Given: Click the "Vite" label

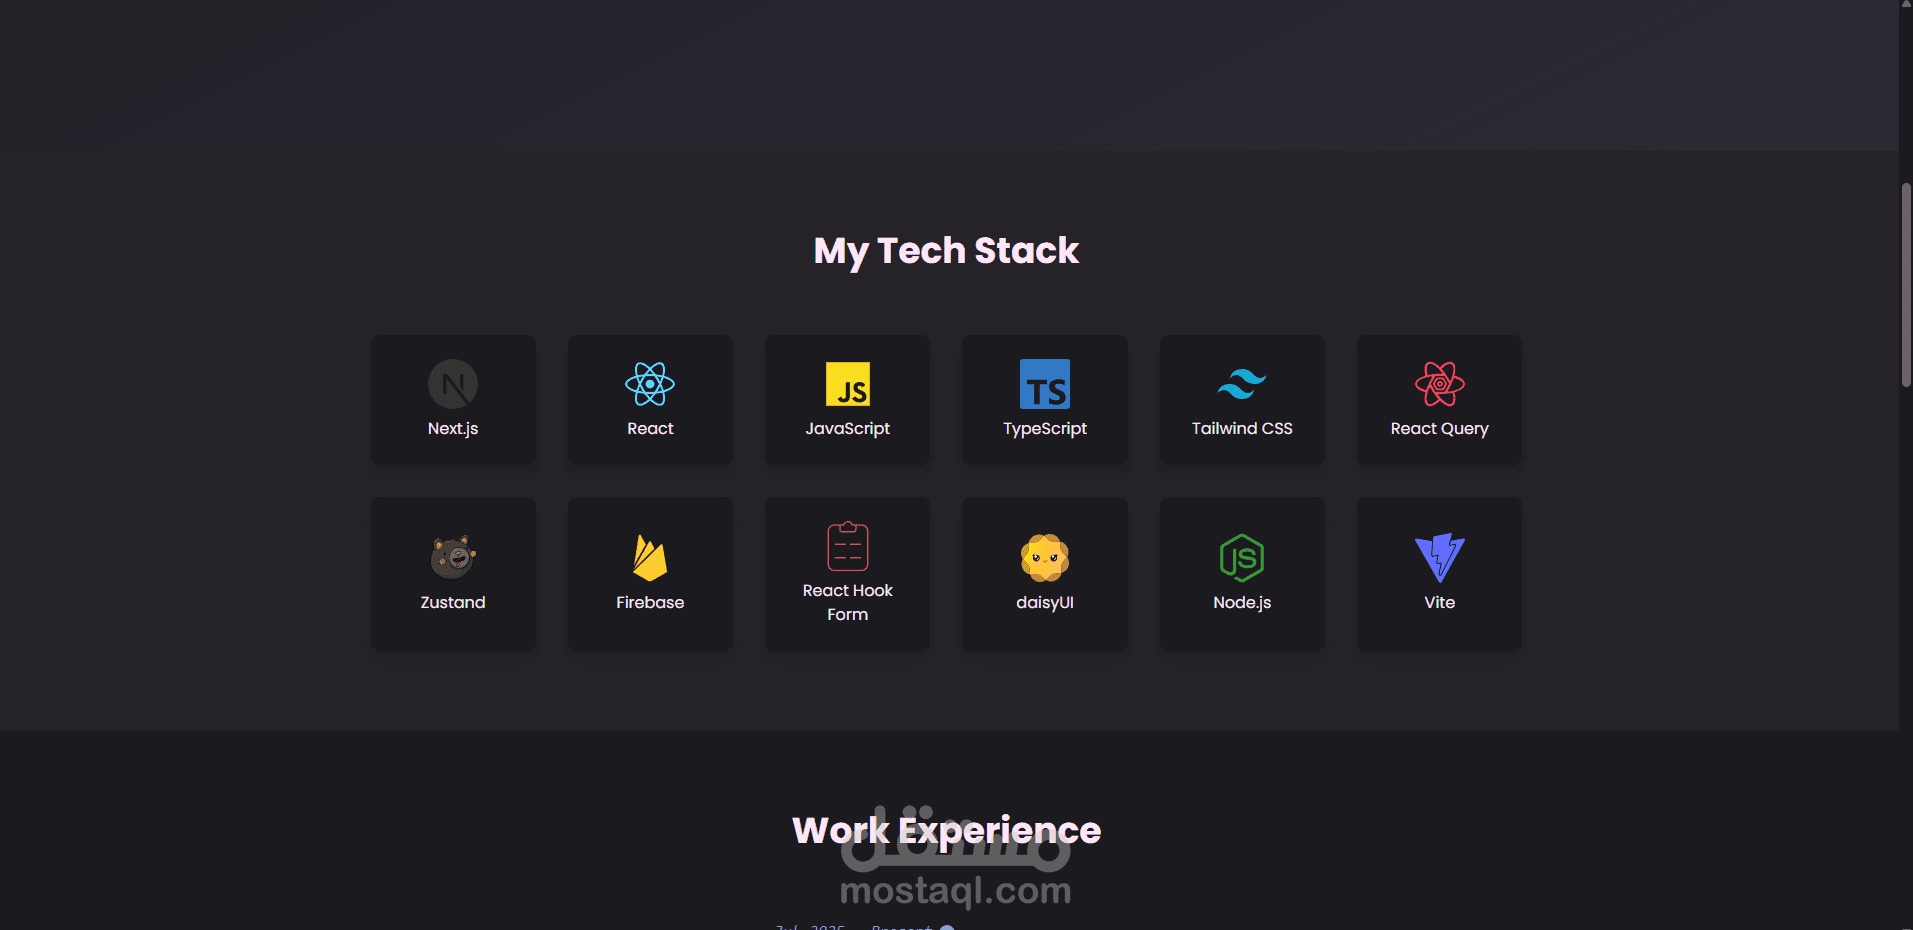Looking at the screenshot, I should tap(1440, 602).
